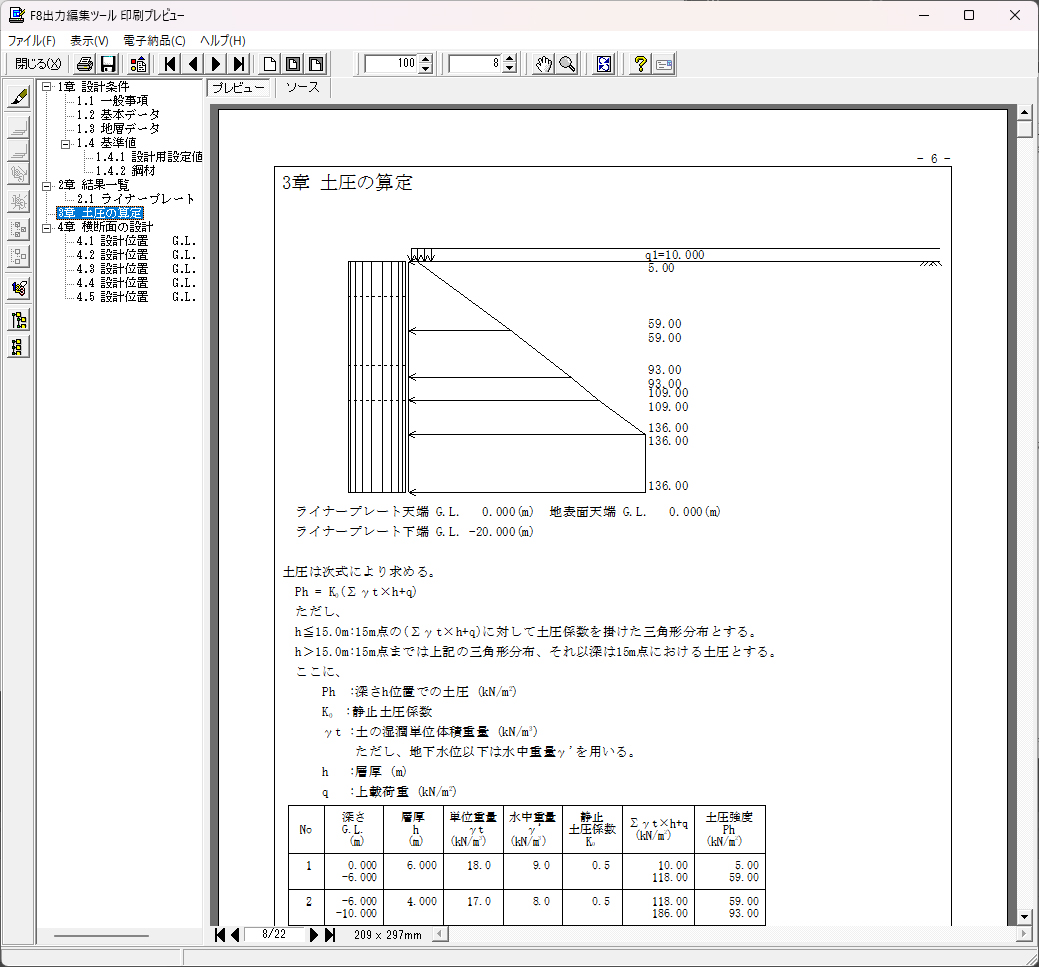1039x967 pixels.
Task: Click the blue fit-to-window icon
Action: 604,64
